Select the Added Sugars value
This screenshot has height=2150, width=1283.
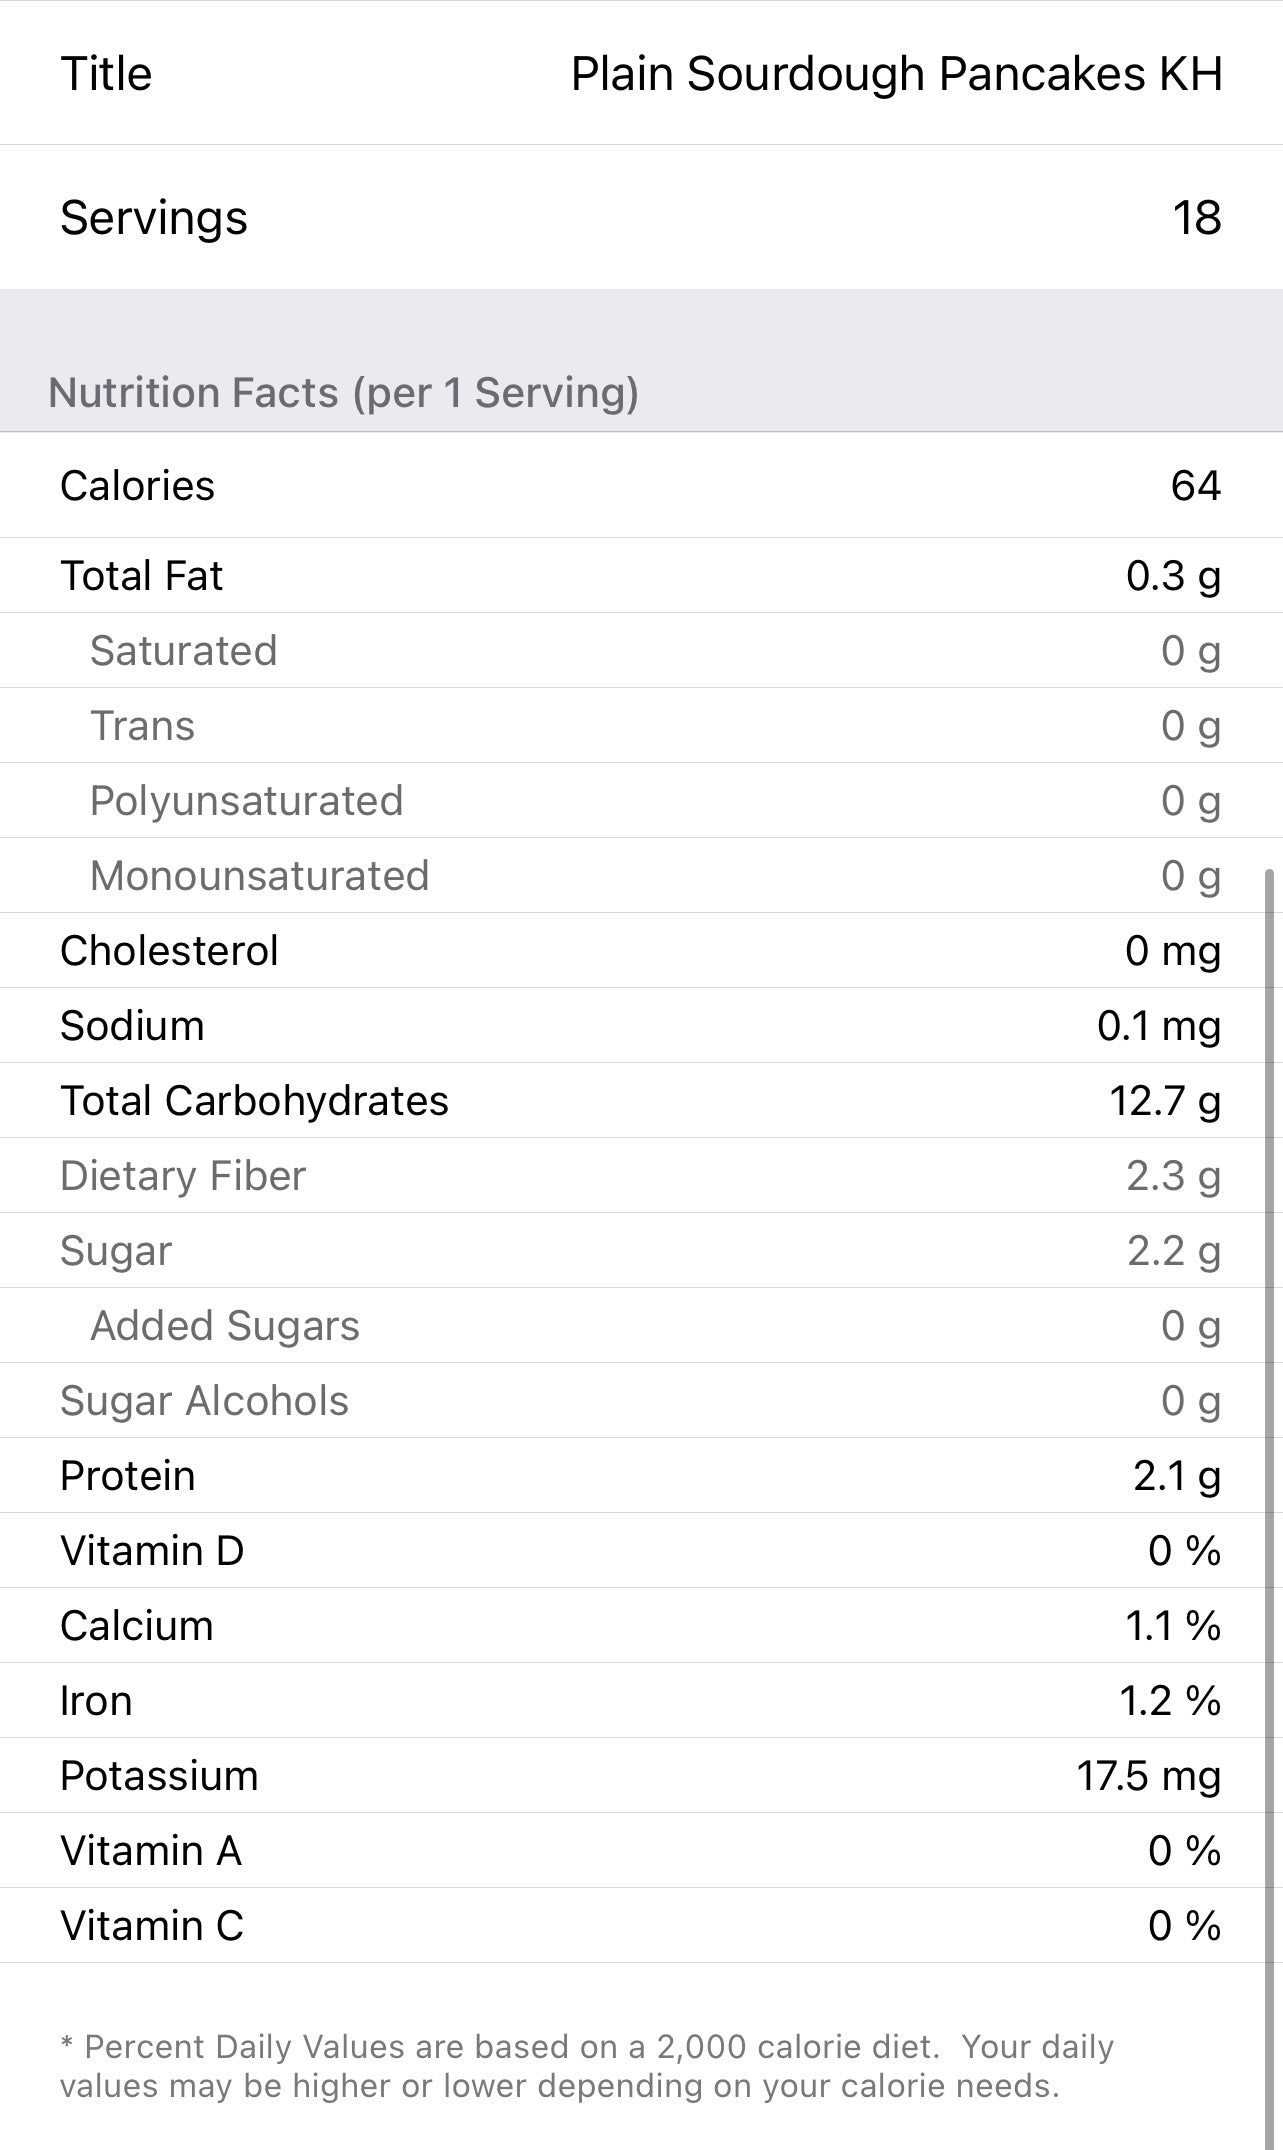point(1190,1326)
